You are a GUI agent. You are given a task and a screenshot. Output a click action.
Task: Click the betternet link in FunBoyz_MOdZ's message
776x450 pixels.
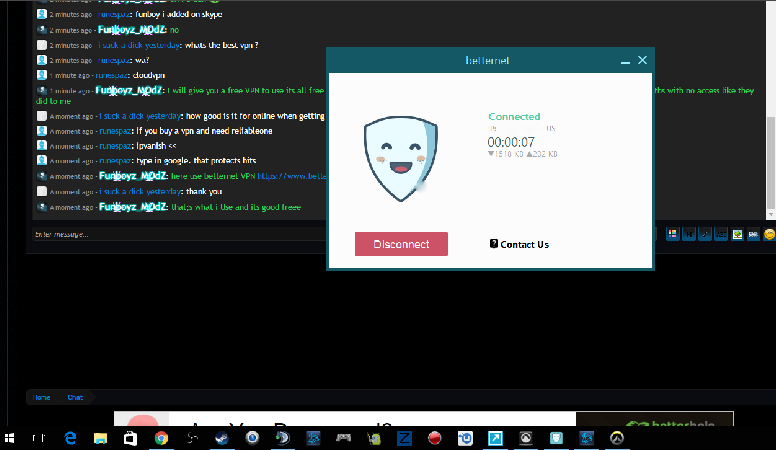[292, 176]
